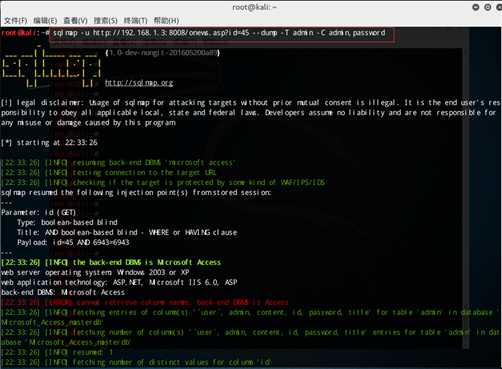The height and width of the screenshot is (369, 502).
Task: Click the red 'cannot retrieve column names' error line
Action: (145, 302)
